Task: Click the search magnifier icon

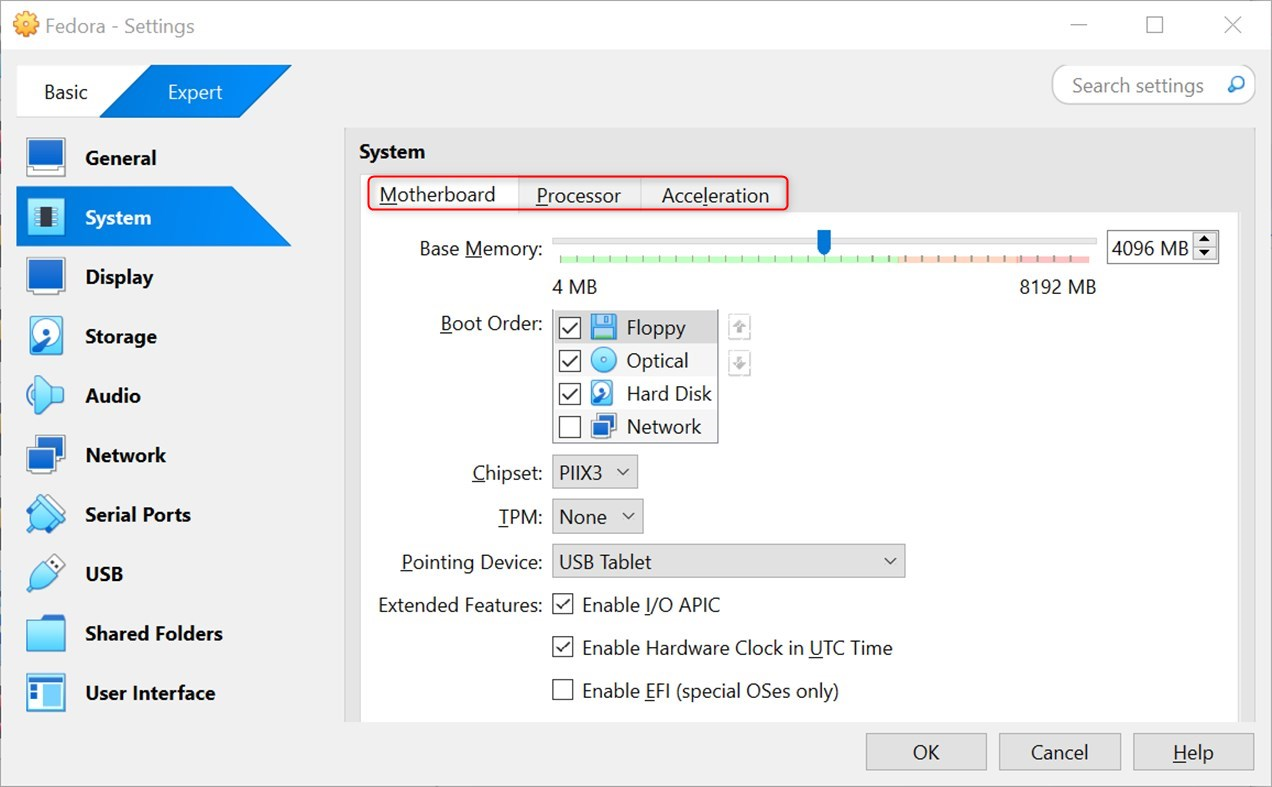Action: (1237, 85)
